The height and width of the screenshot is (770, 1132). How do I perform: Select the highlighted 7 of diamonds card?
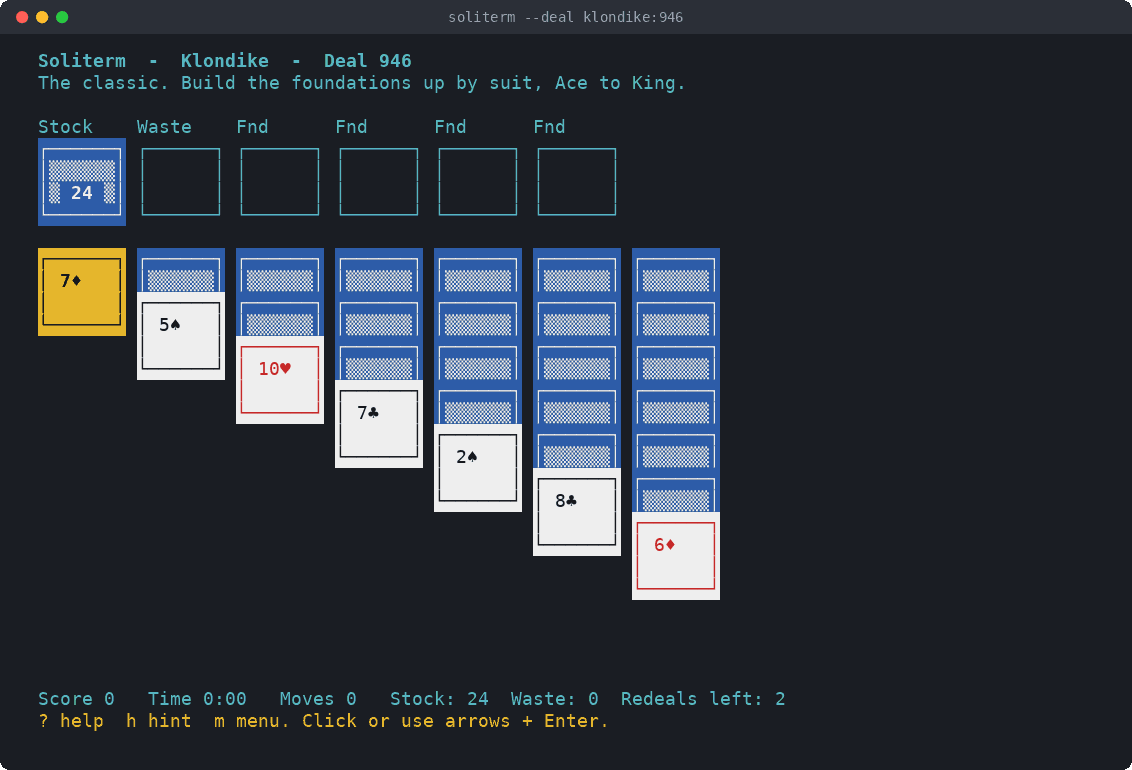point(82,292)
